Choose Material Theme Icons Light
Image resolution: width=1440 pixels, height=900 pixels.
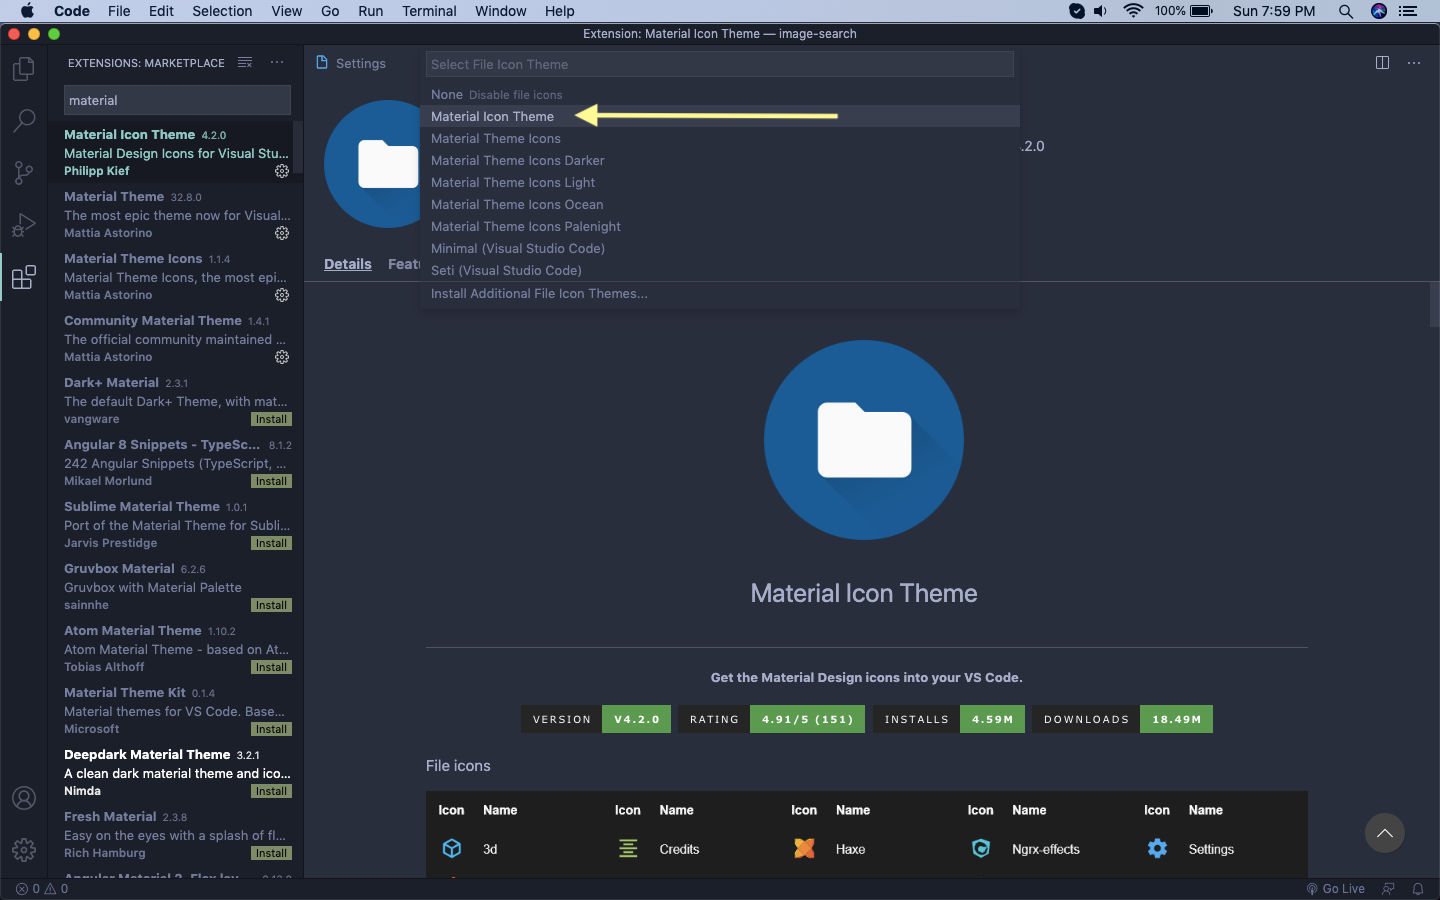click(x=720, y=182)
